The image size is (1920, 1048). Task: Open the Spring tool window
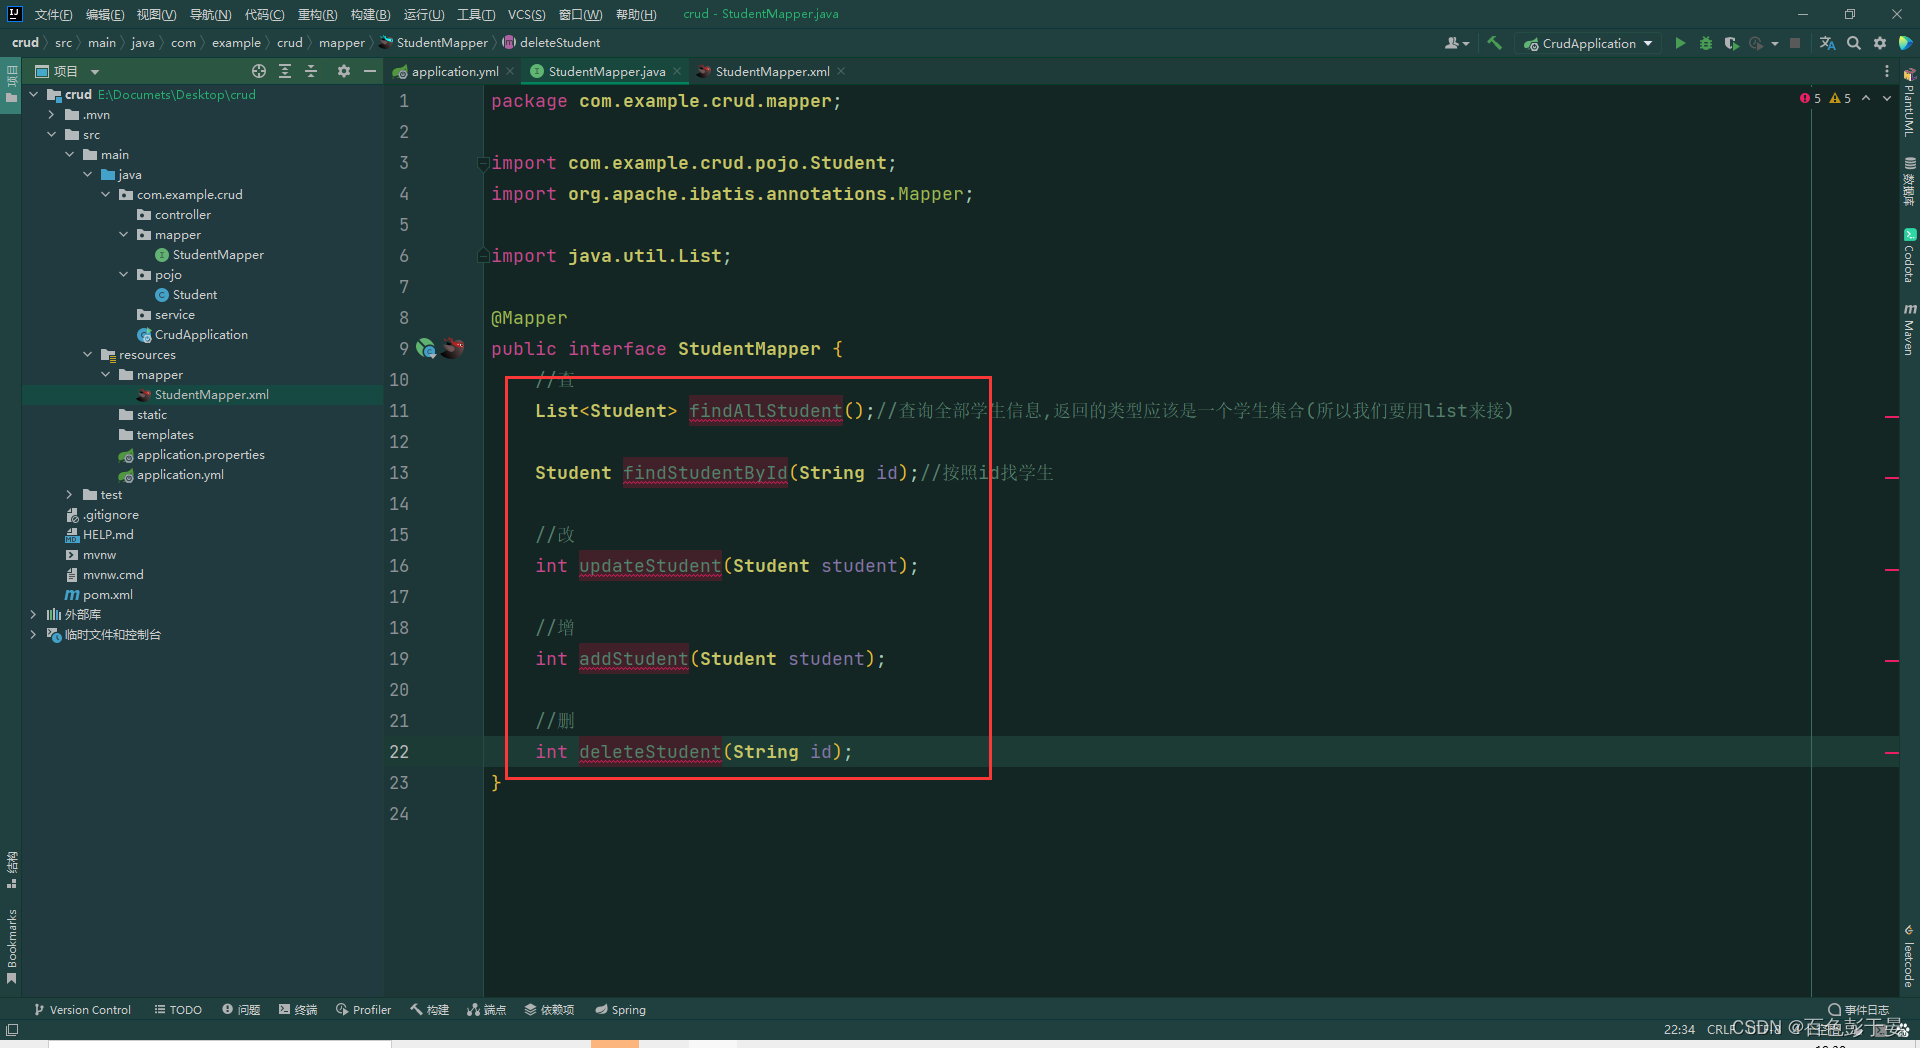tap(621, 1010)
